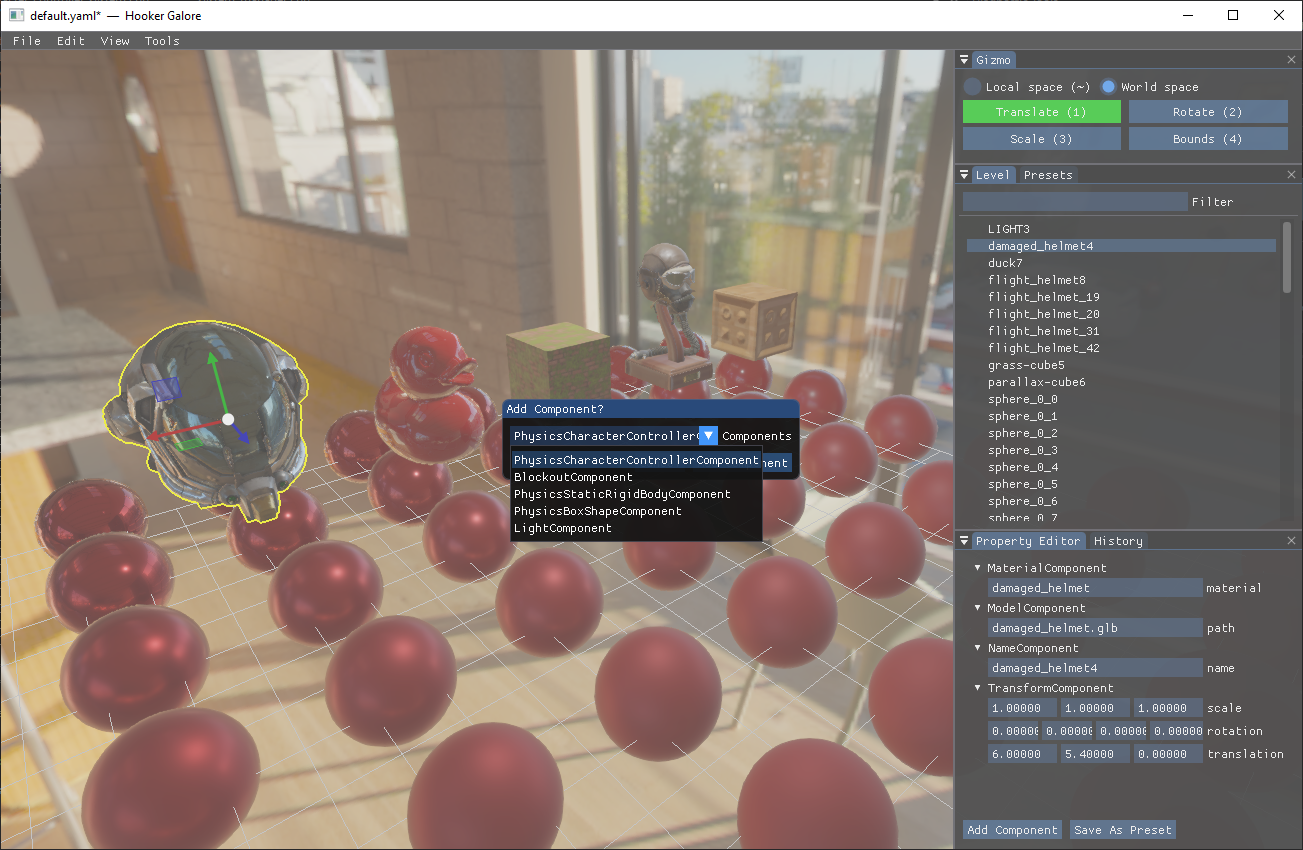Collapse the TransformComponent section
The image size is (1303, 850).
(x=978, y=688)
